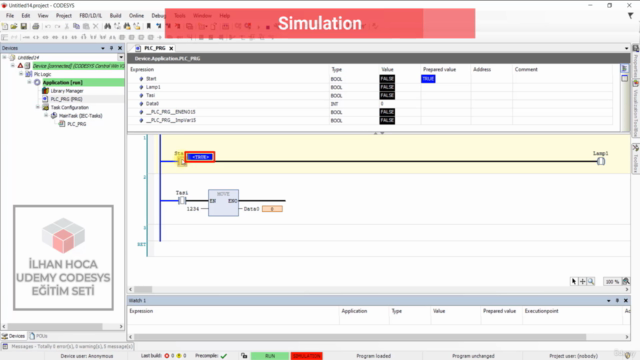Screen dimensions: 640x360
Task: Open the Watch 1 panel dropdown arrow
Action: coord(609,300)
